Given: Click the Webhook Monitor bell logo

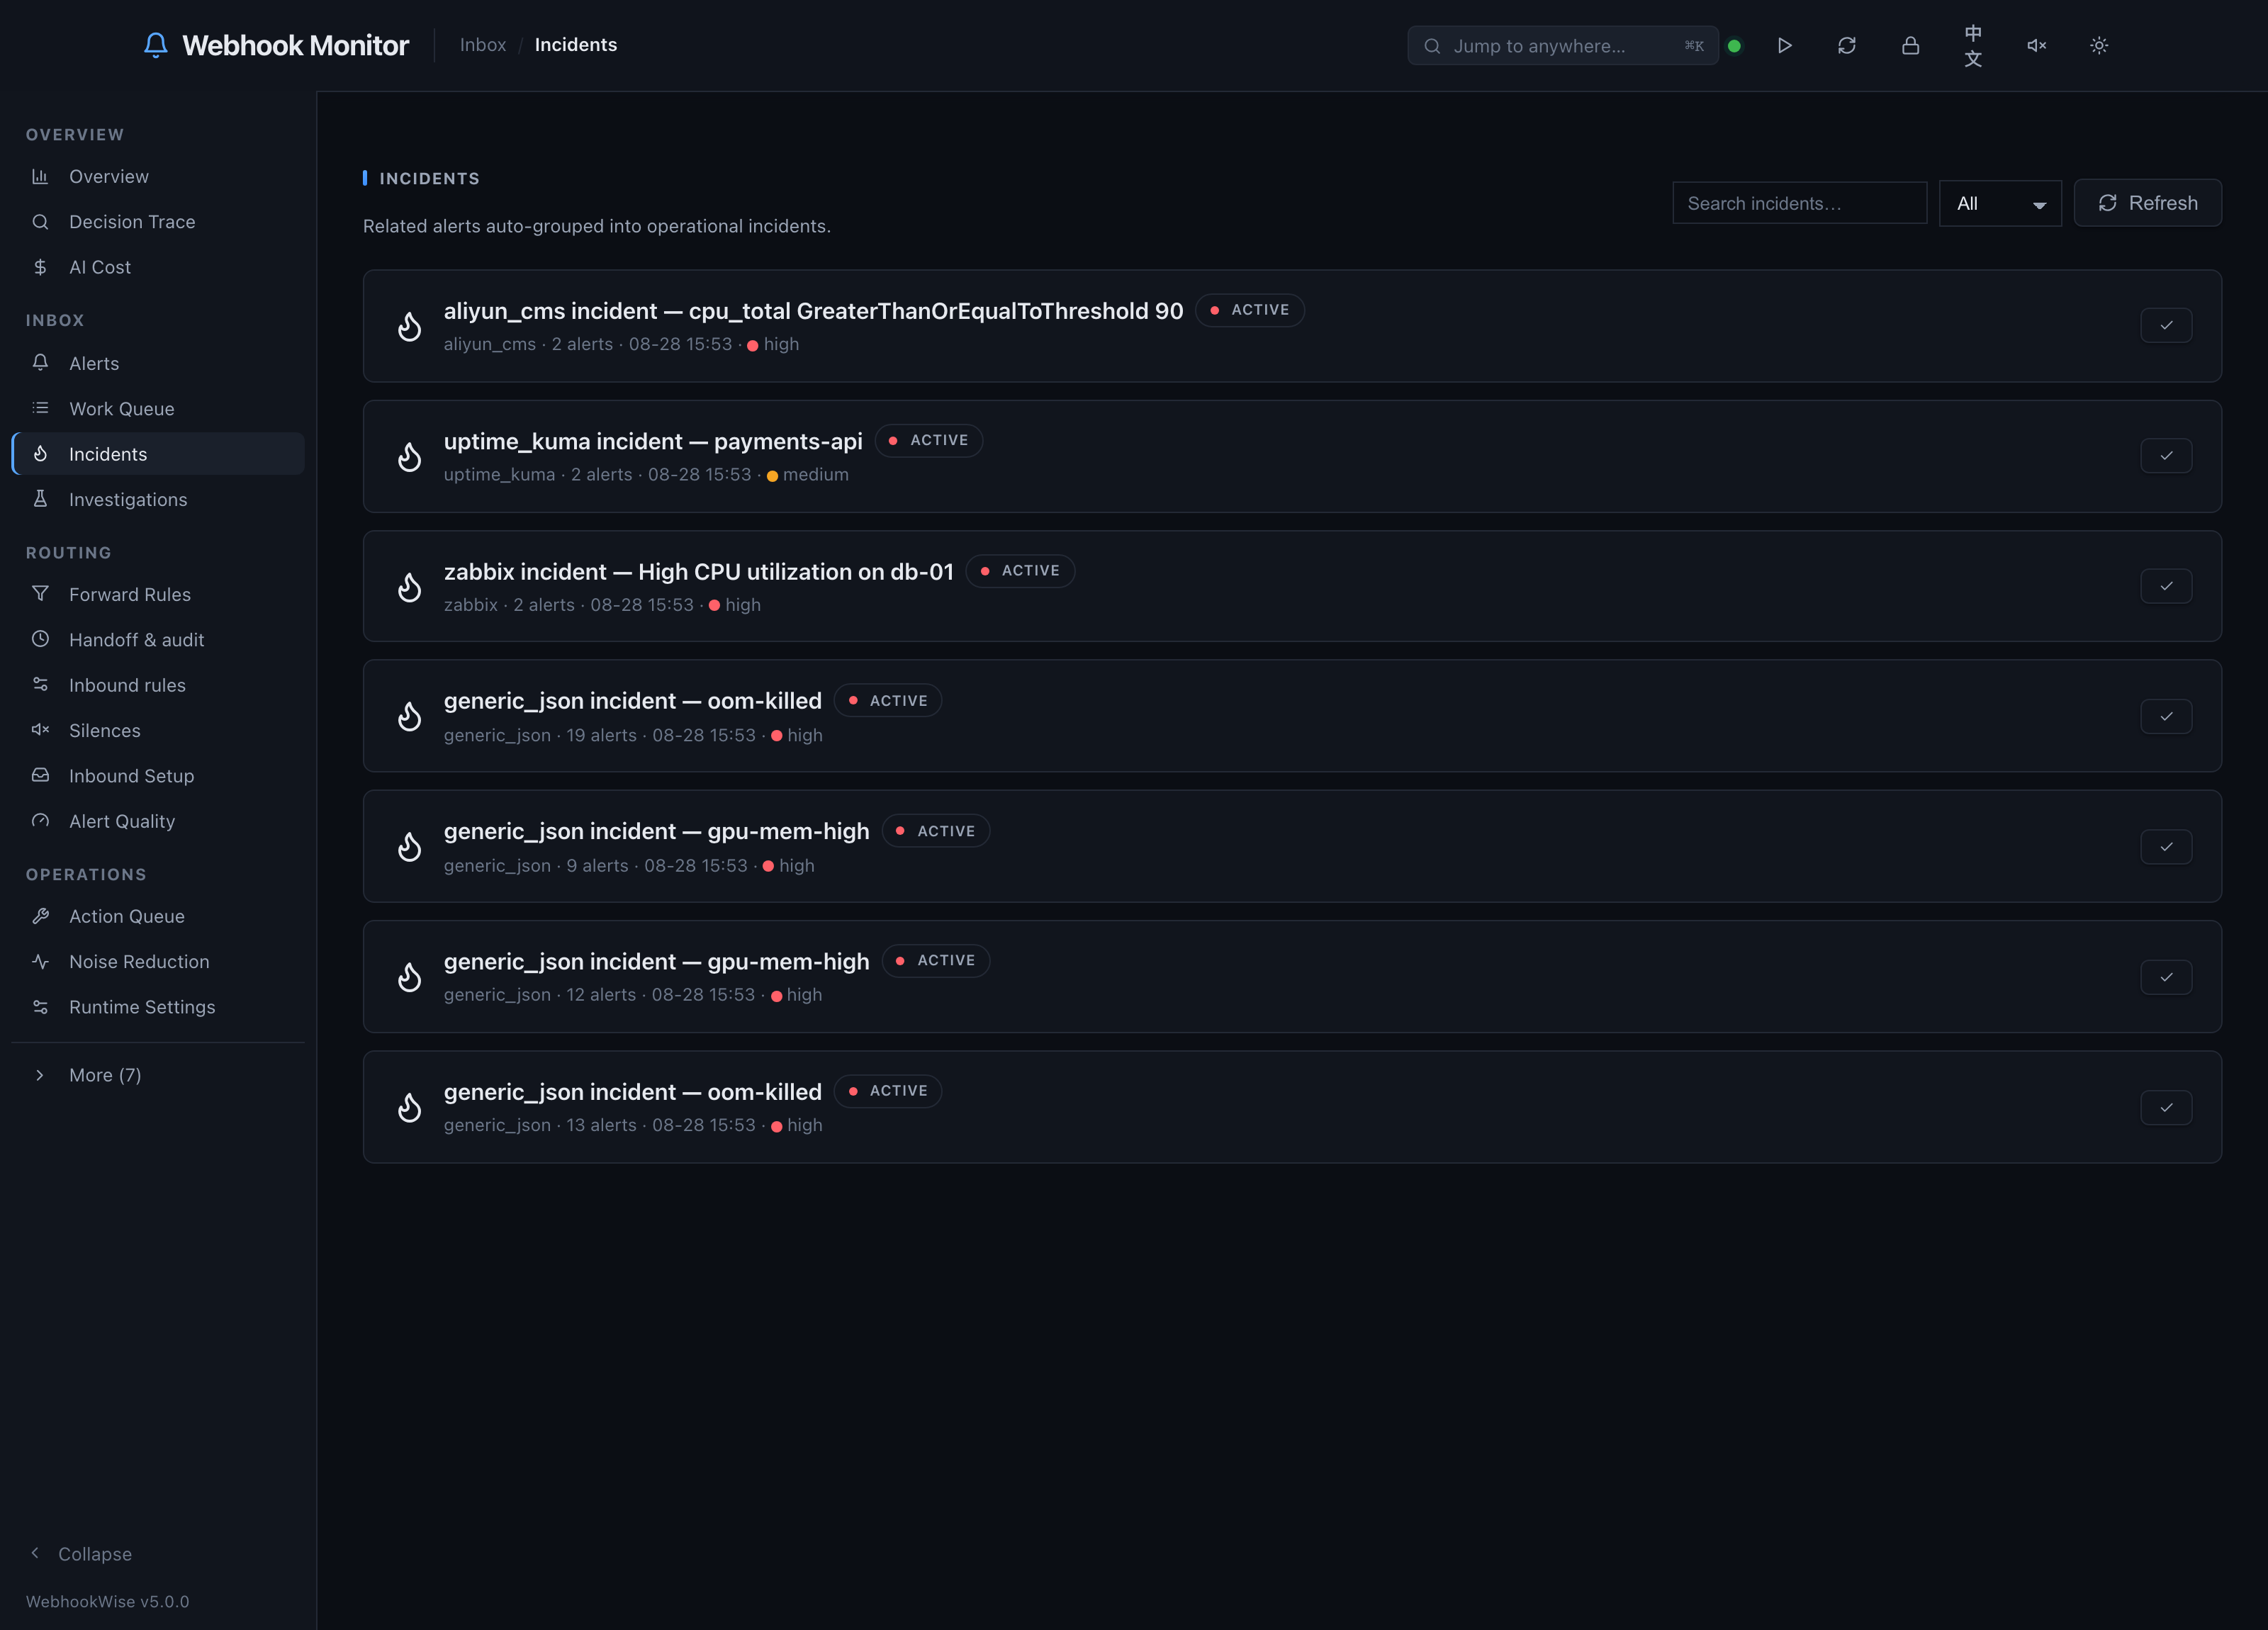Looking at the screenshot, I should 155,45.
